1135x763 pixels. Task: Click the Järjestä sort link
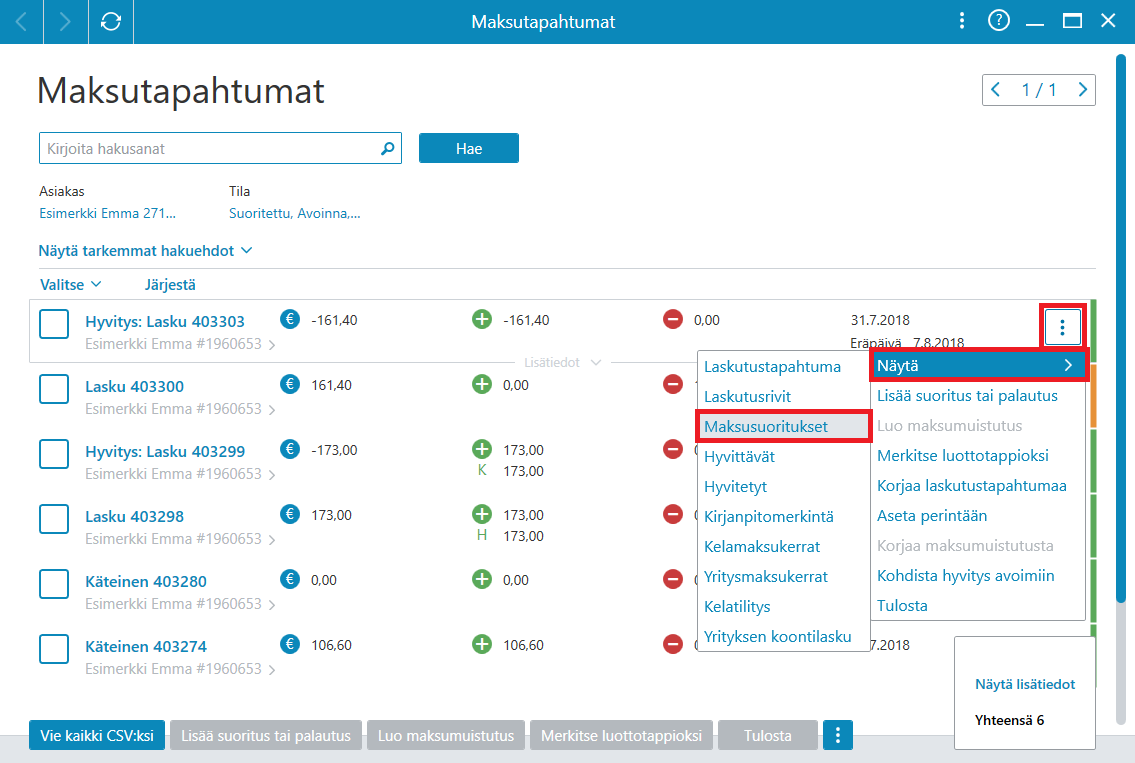coord(170,284)
